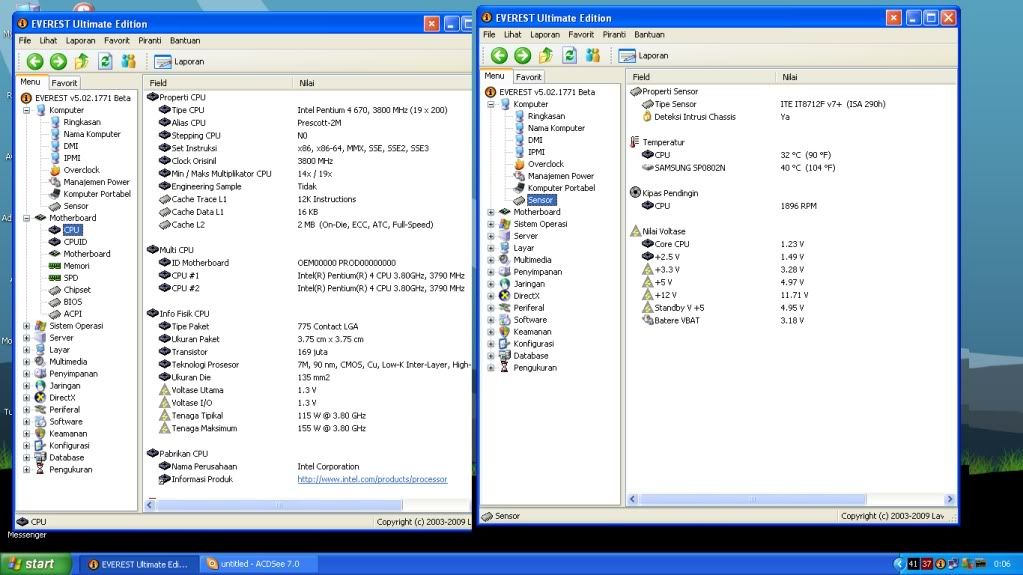The width and height of the screenshot is (1023, 575).
Task: Select Overclock in left window tree
Action: pyautogui.click(x=82, y=170)
